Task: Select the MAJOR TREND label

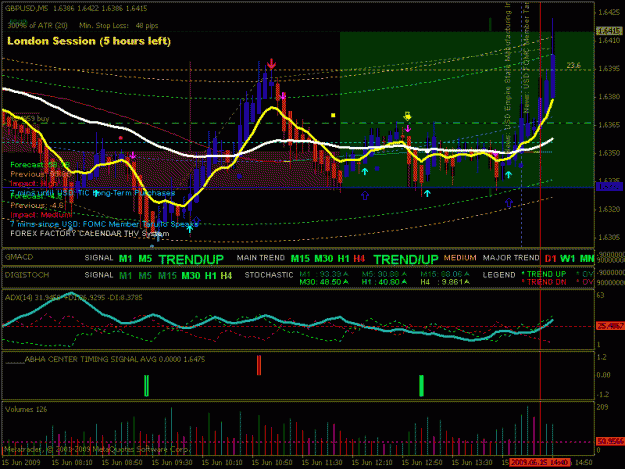Action: (511, 258)
